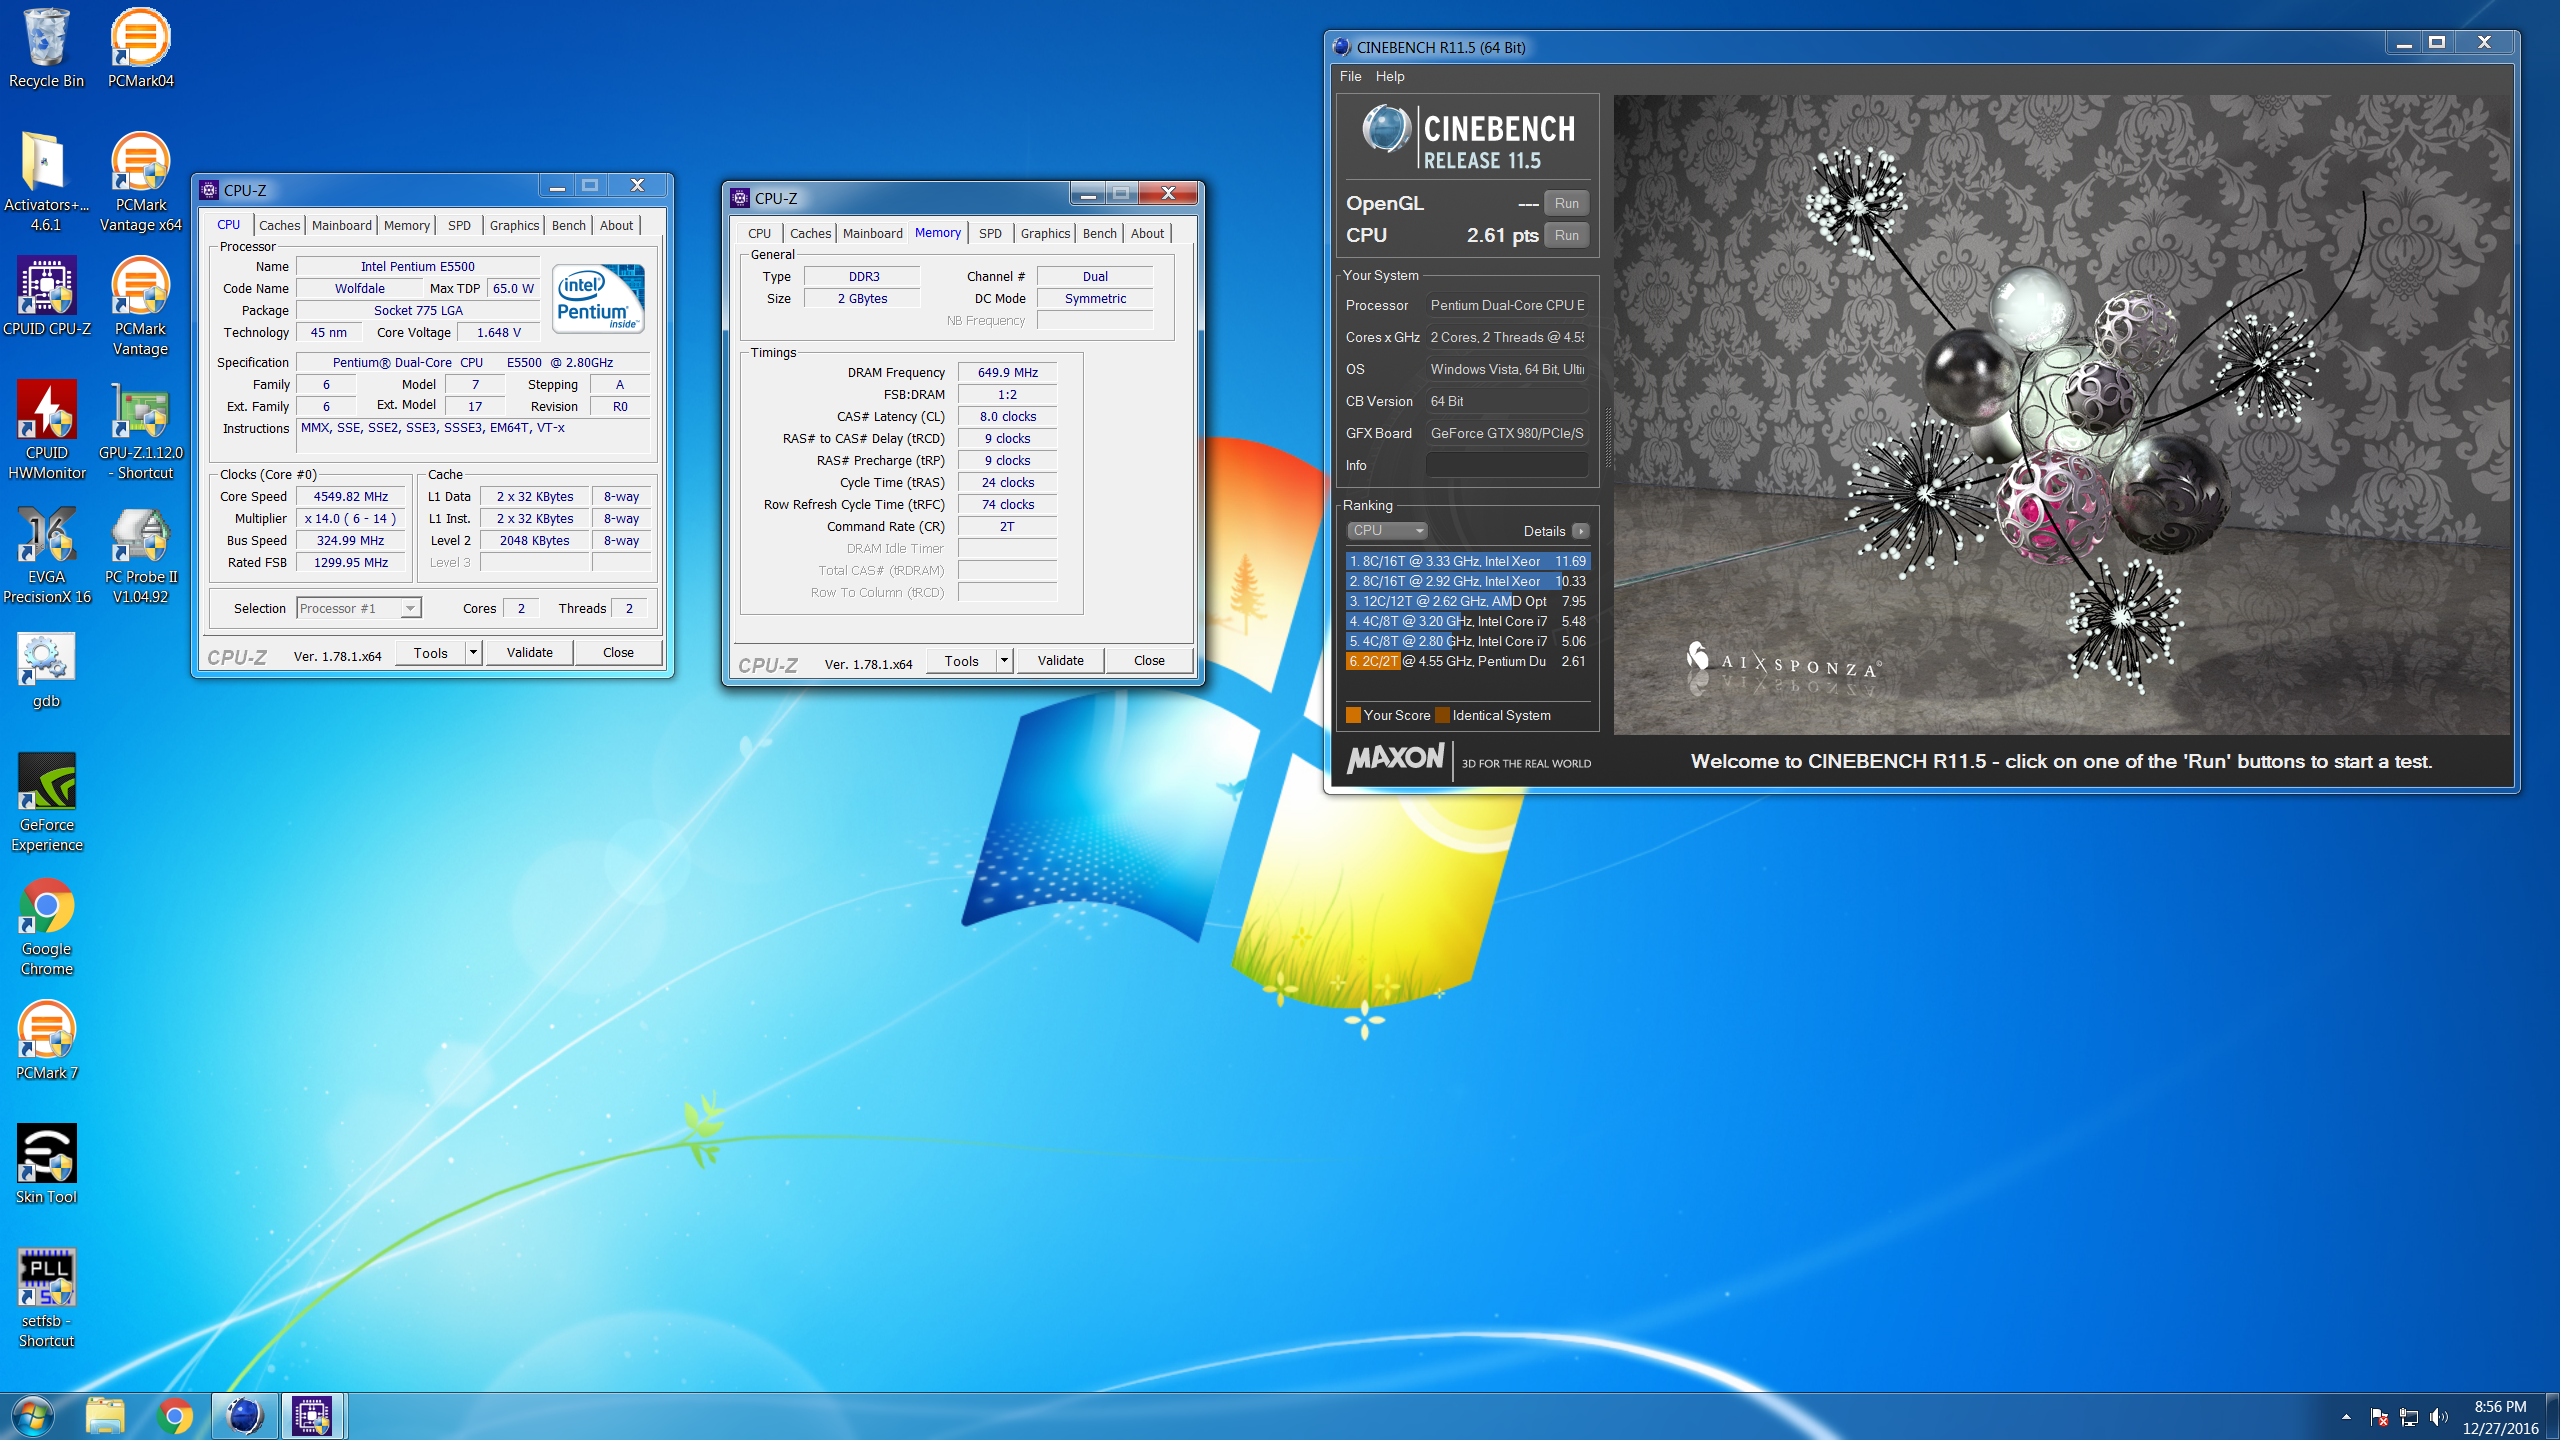Viewport: 2560px width, 1440px height.
Task: Open File Explorer from the taskbar
Action: (105, 1416)
